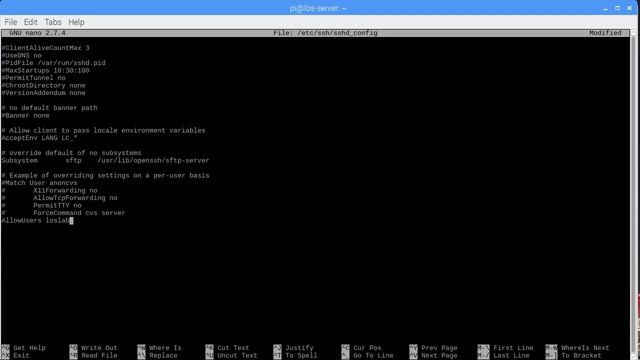The height and width of the screenshot is (360, 640).
Task: Click the Last Line shortcut
Action: pyautogui.click(x=504, y=356)
